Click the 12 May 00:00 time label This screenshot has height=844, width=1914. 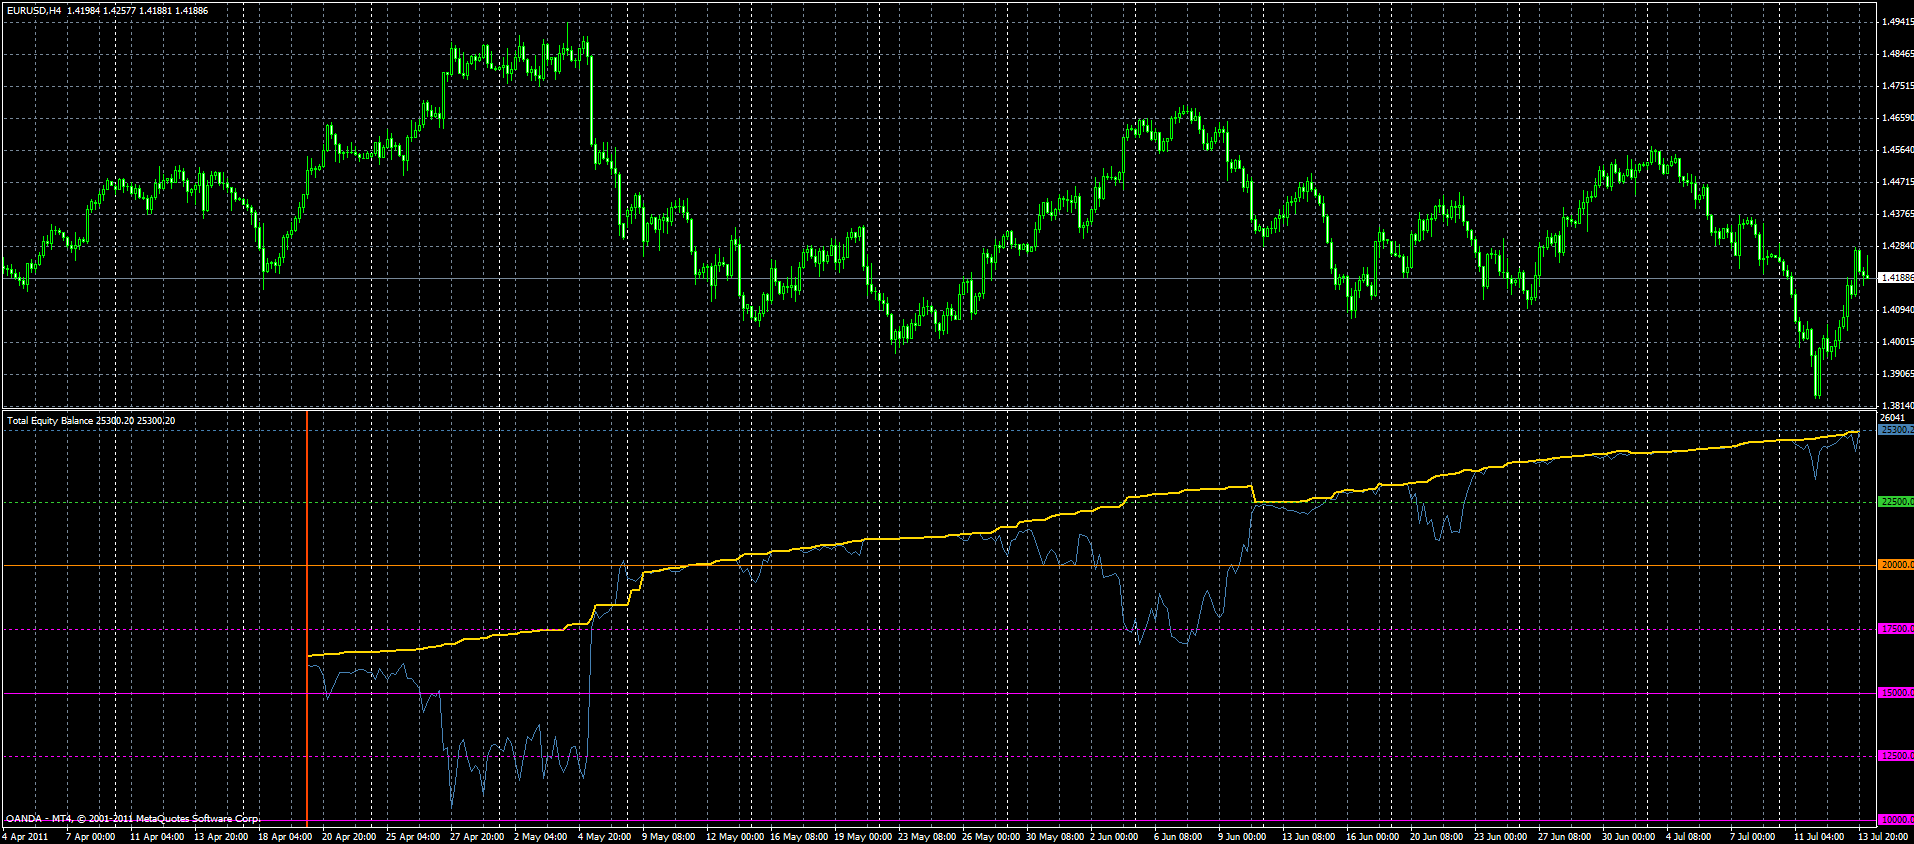click(x=735, y=837)
